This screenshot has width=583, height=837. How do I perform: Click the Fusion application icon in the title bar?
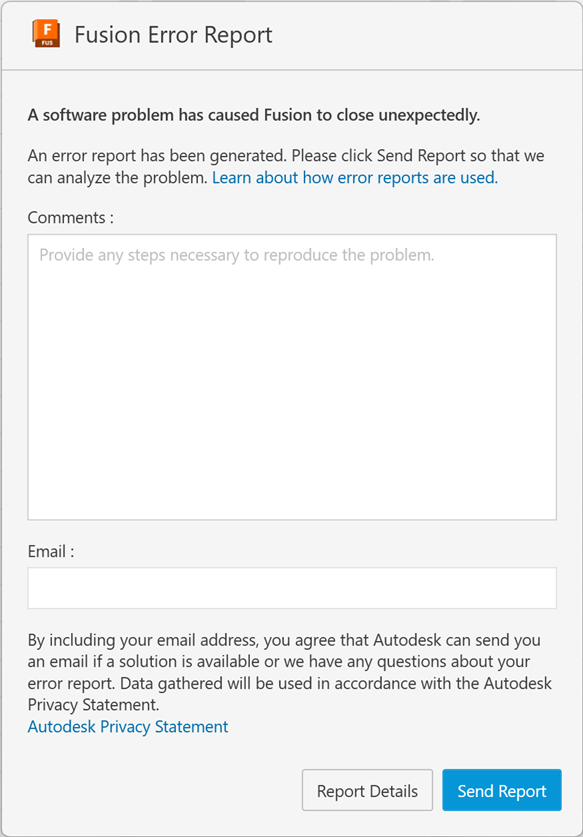coord(45,35)
